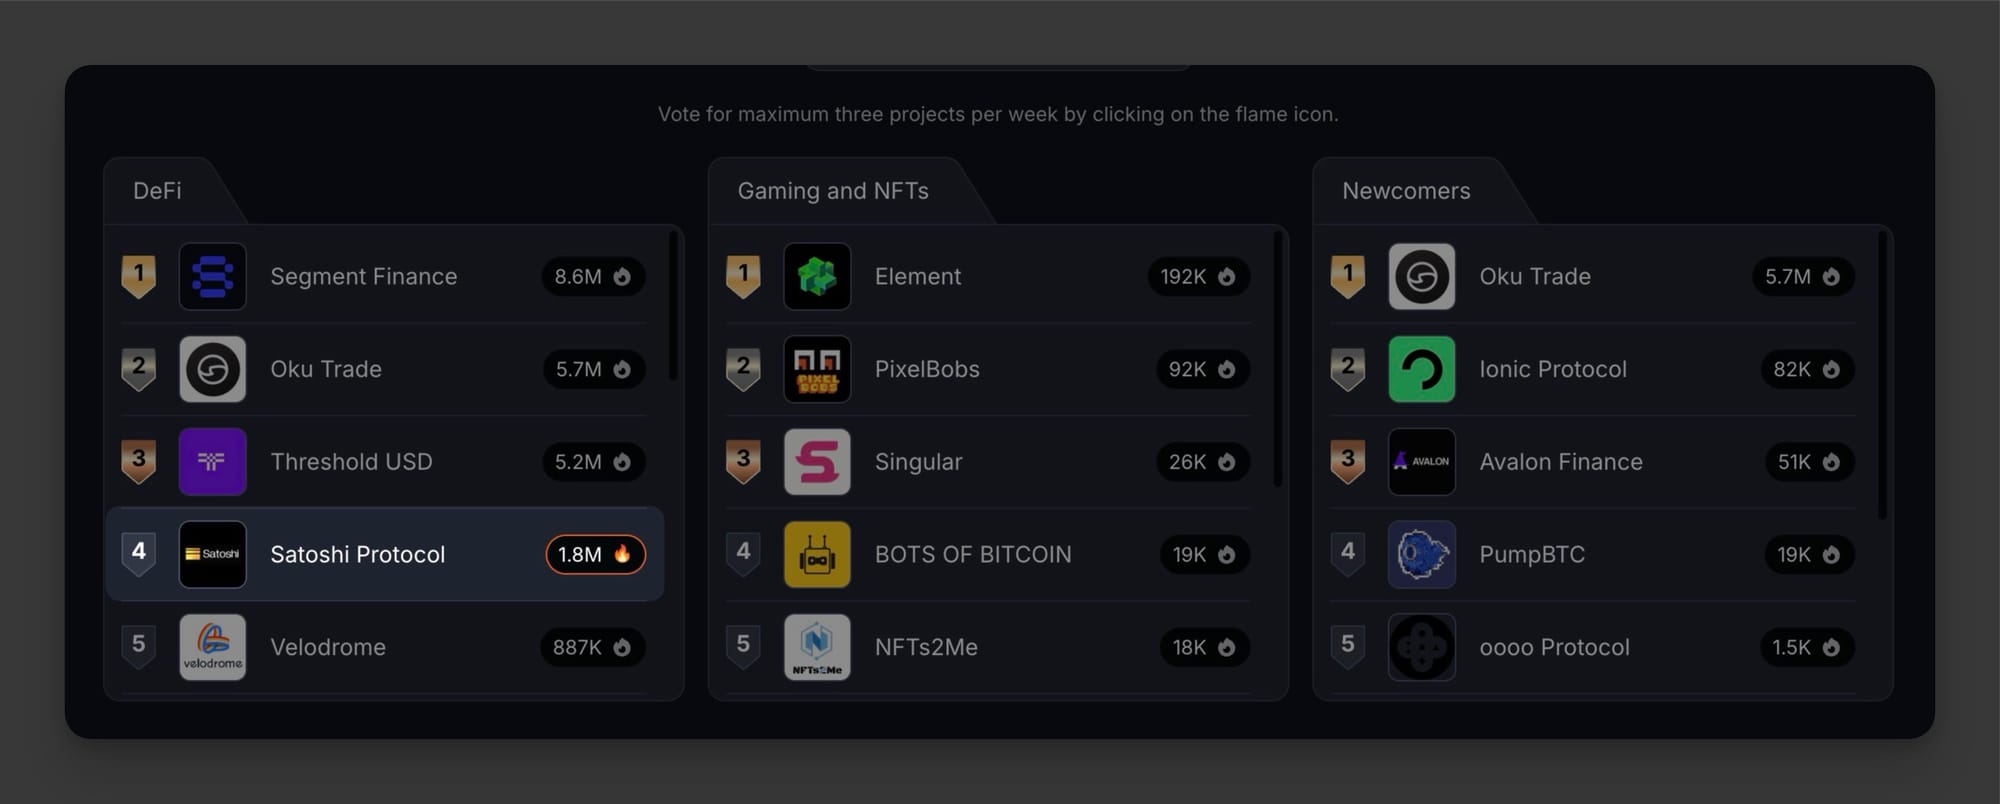Image resolution: width=2000 pixels, height=804 pixels.
Task: Vote for Segment Finance with flame icon
Action: (593, 276)
